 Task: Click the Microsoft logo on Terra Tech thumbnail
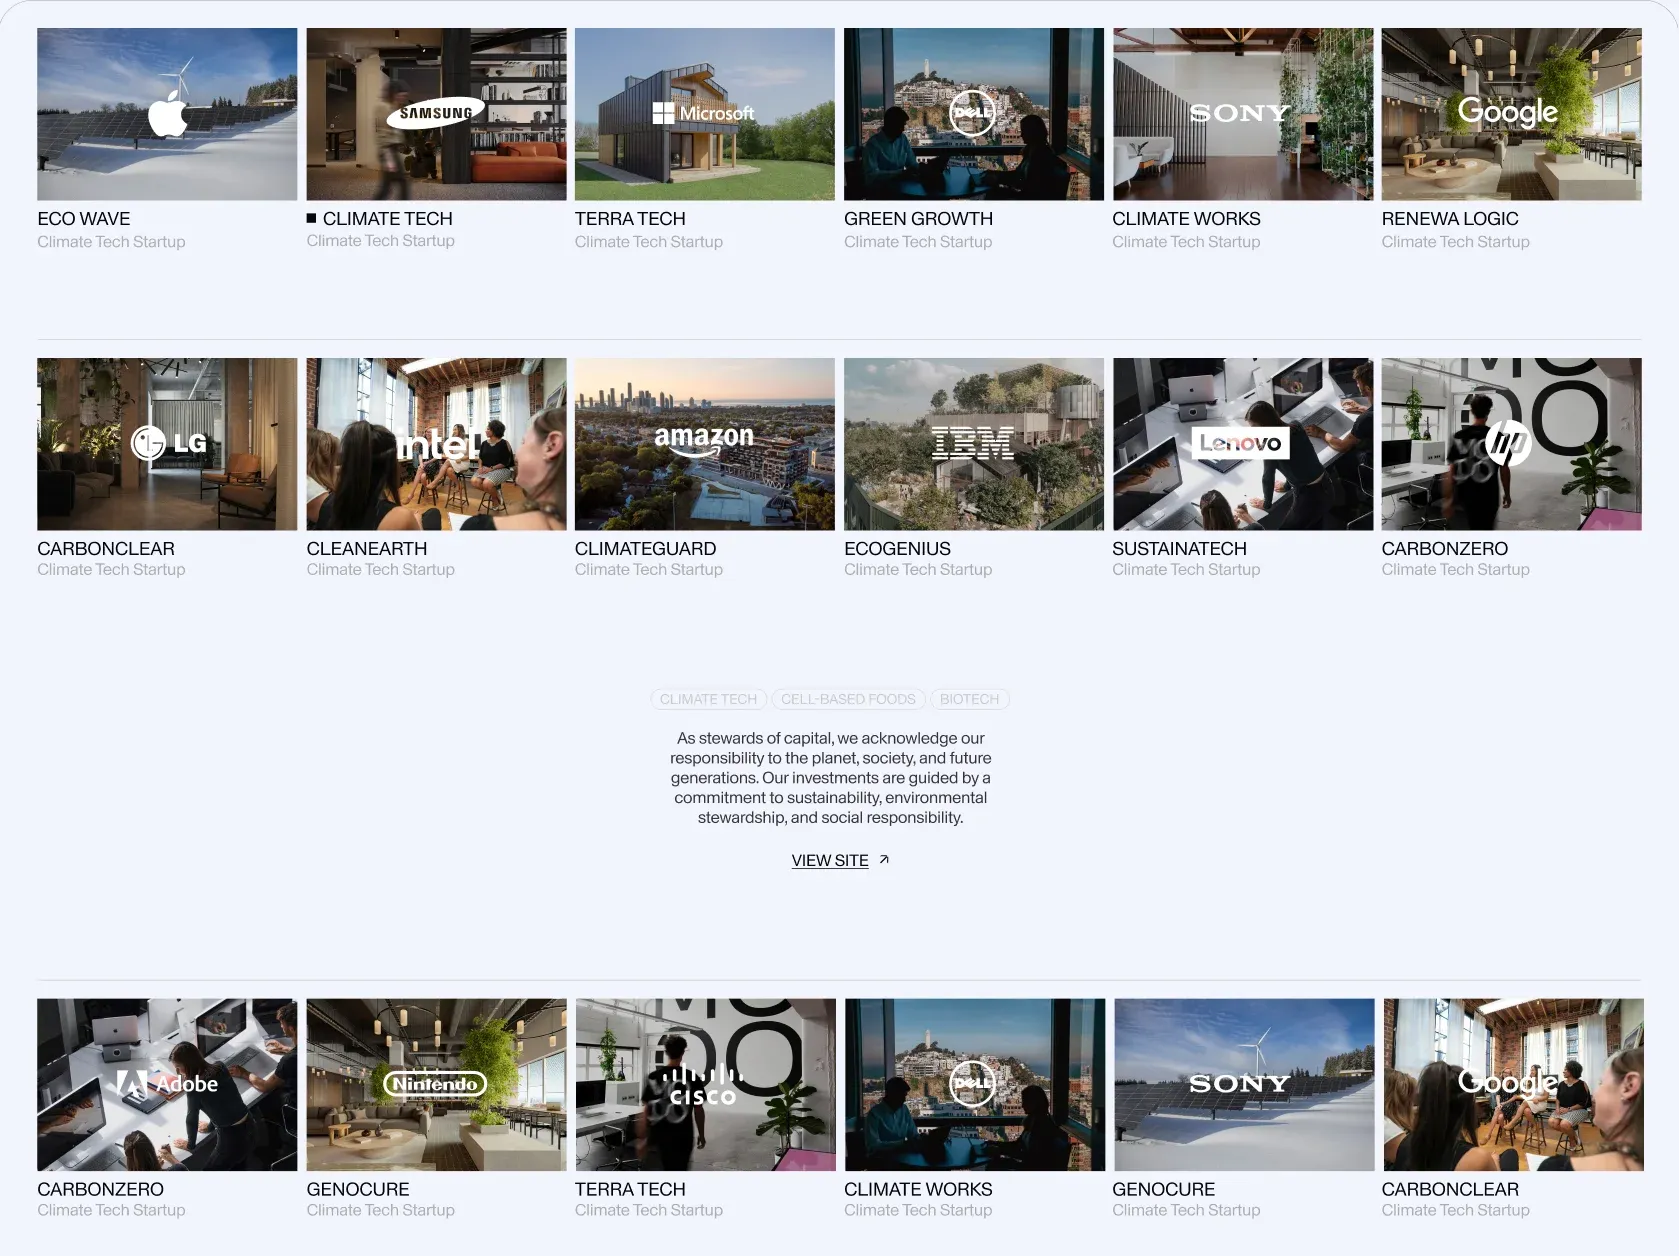point(704,114)
